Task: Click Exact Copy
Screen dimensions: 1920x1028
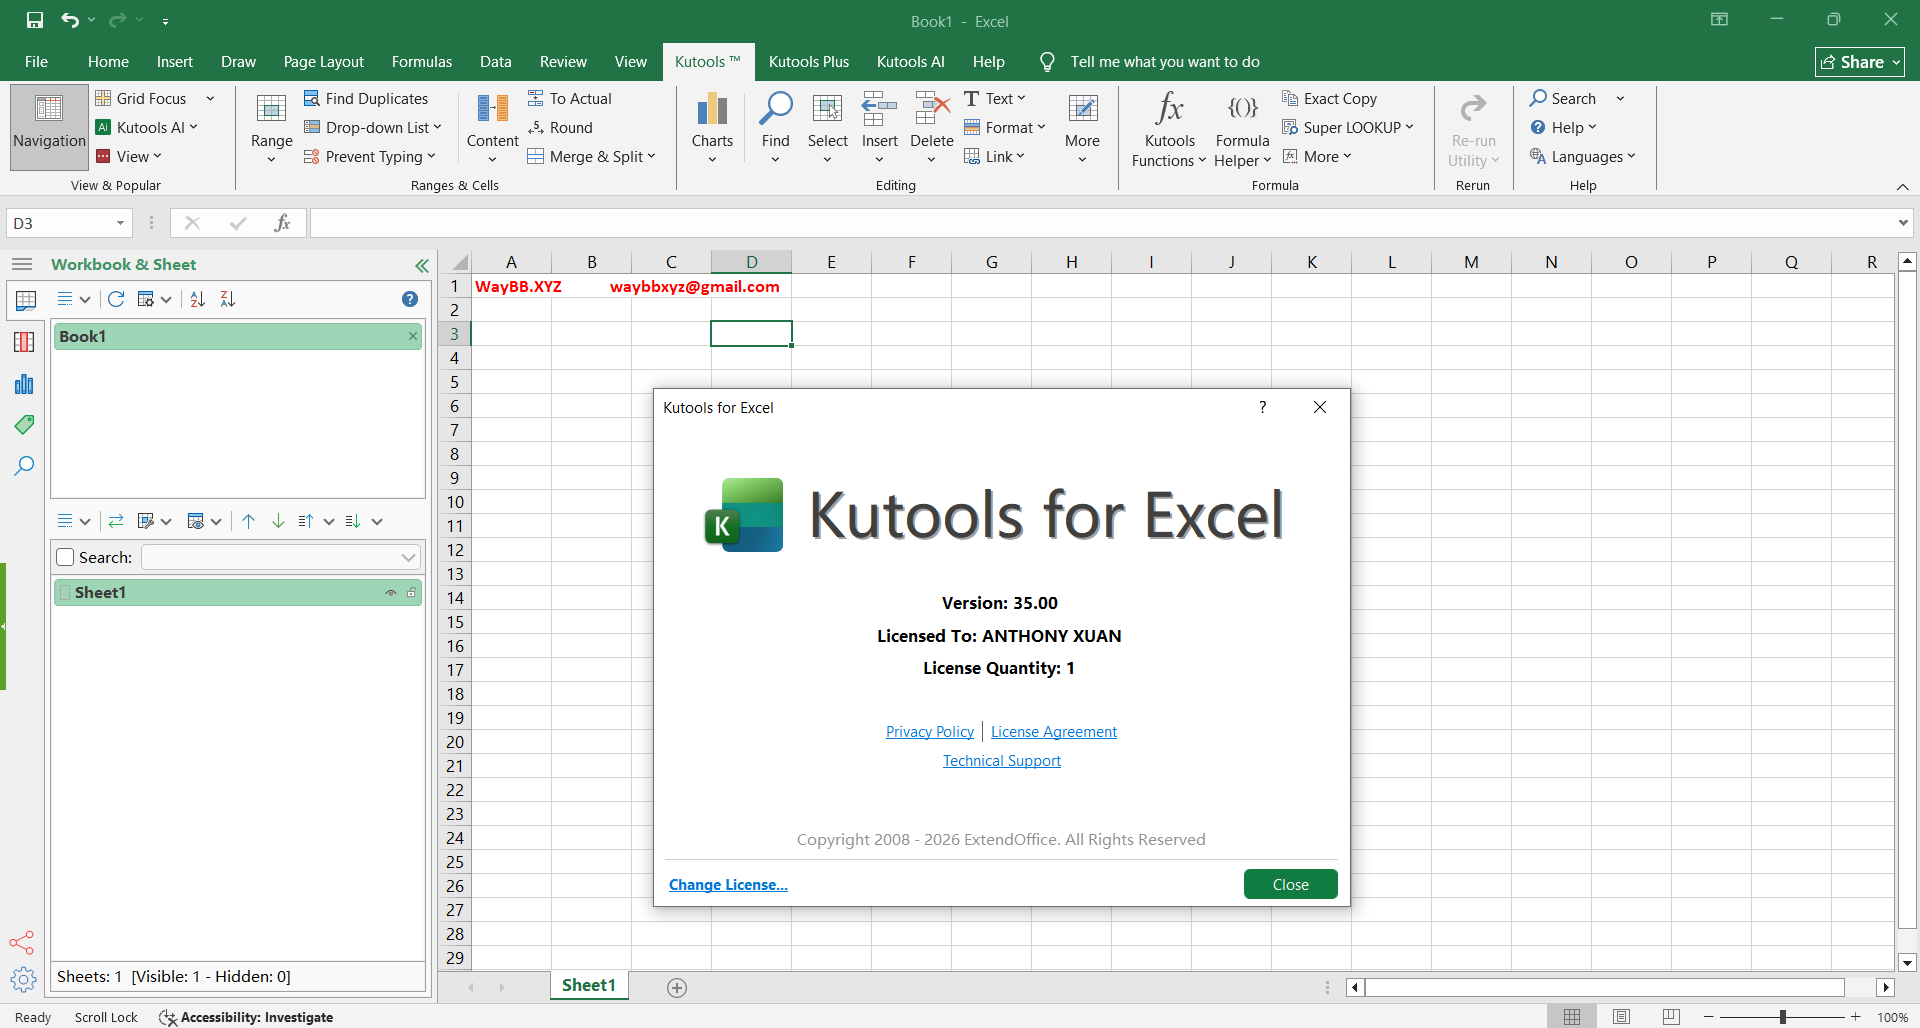Action: click(x=1330, y=98)
